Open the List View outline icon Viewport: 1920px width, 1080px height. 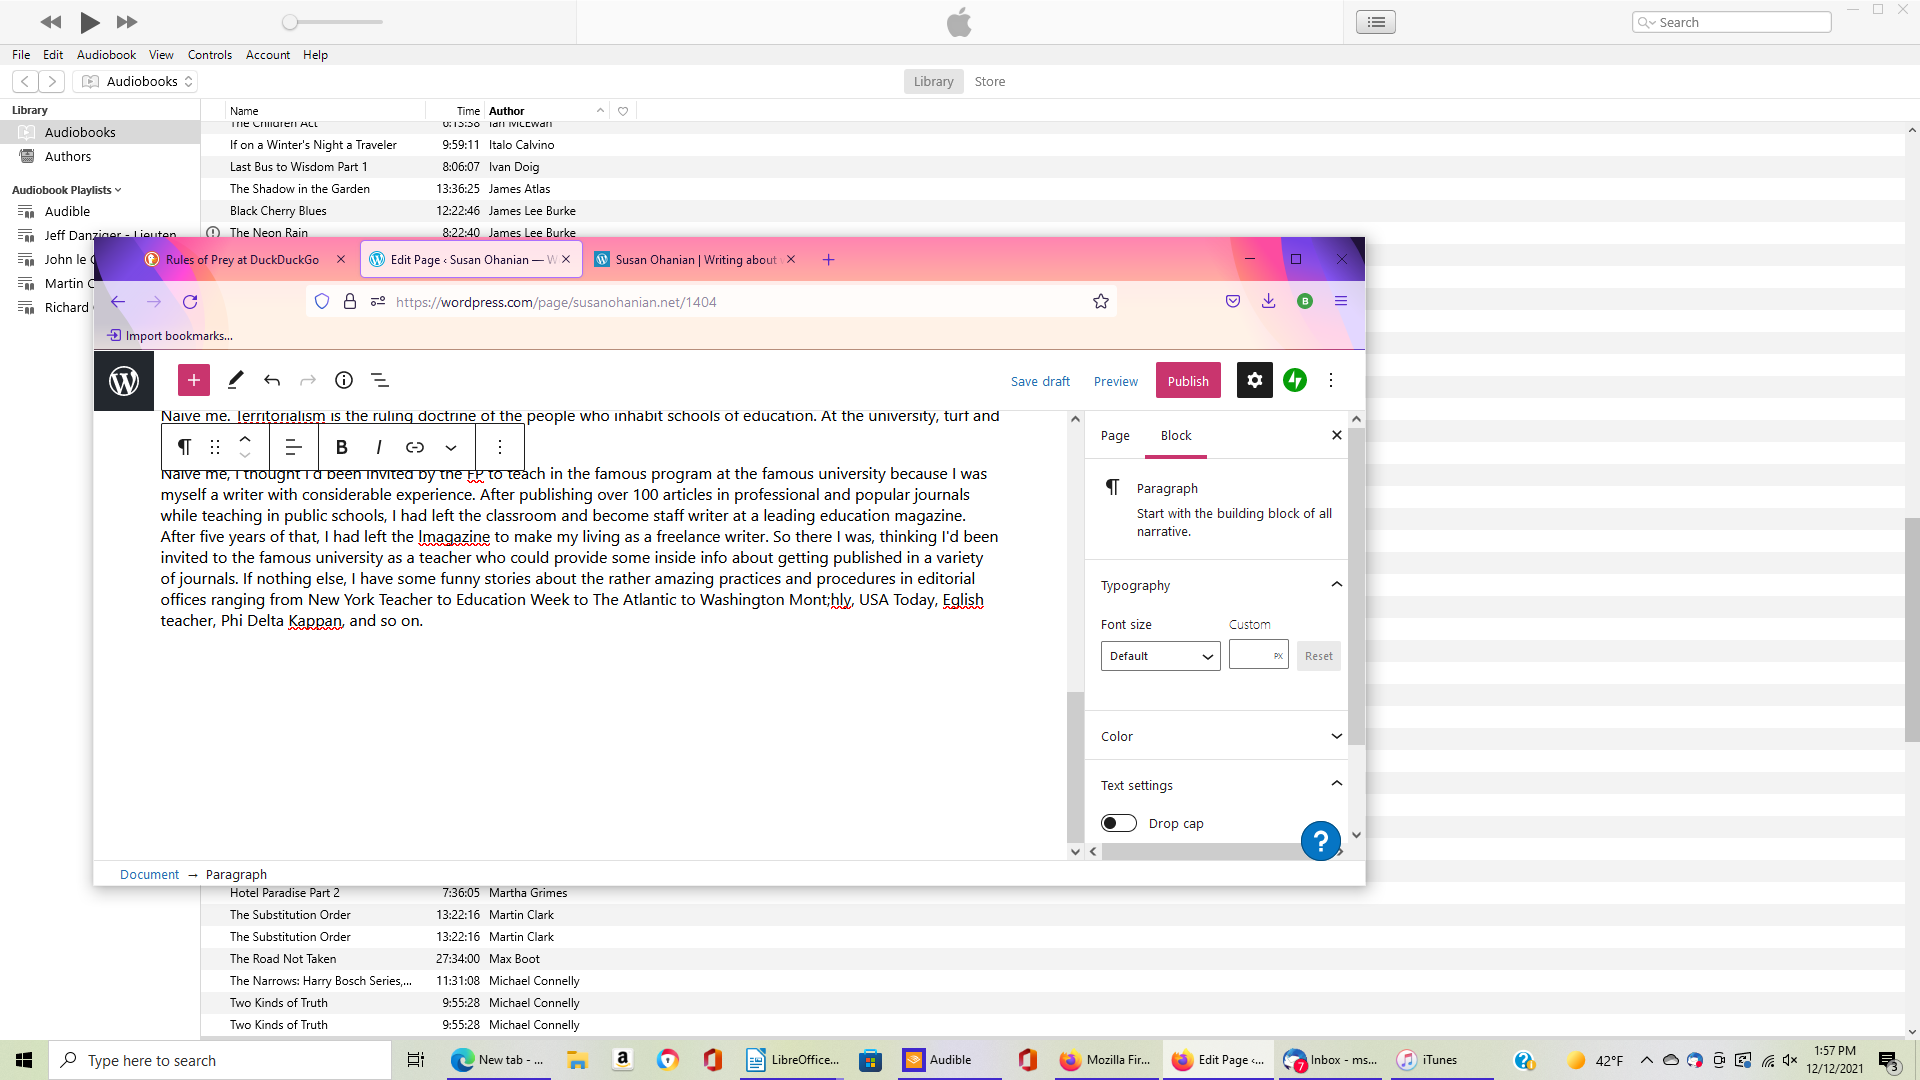click(x=380, y=380)
